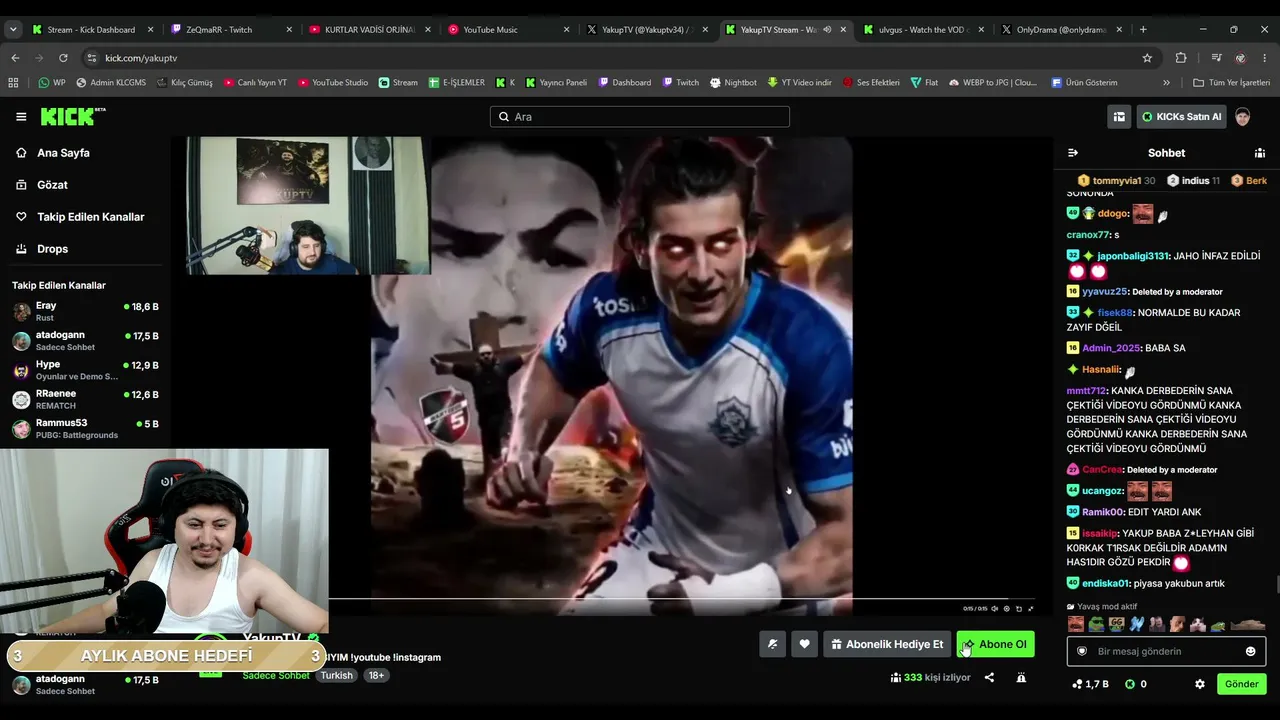Switch to the KURTLAR VADİSİ tab
Image resolution: width=1280 pixels, height=720 pixels.
(x=368, y=30)
